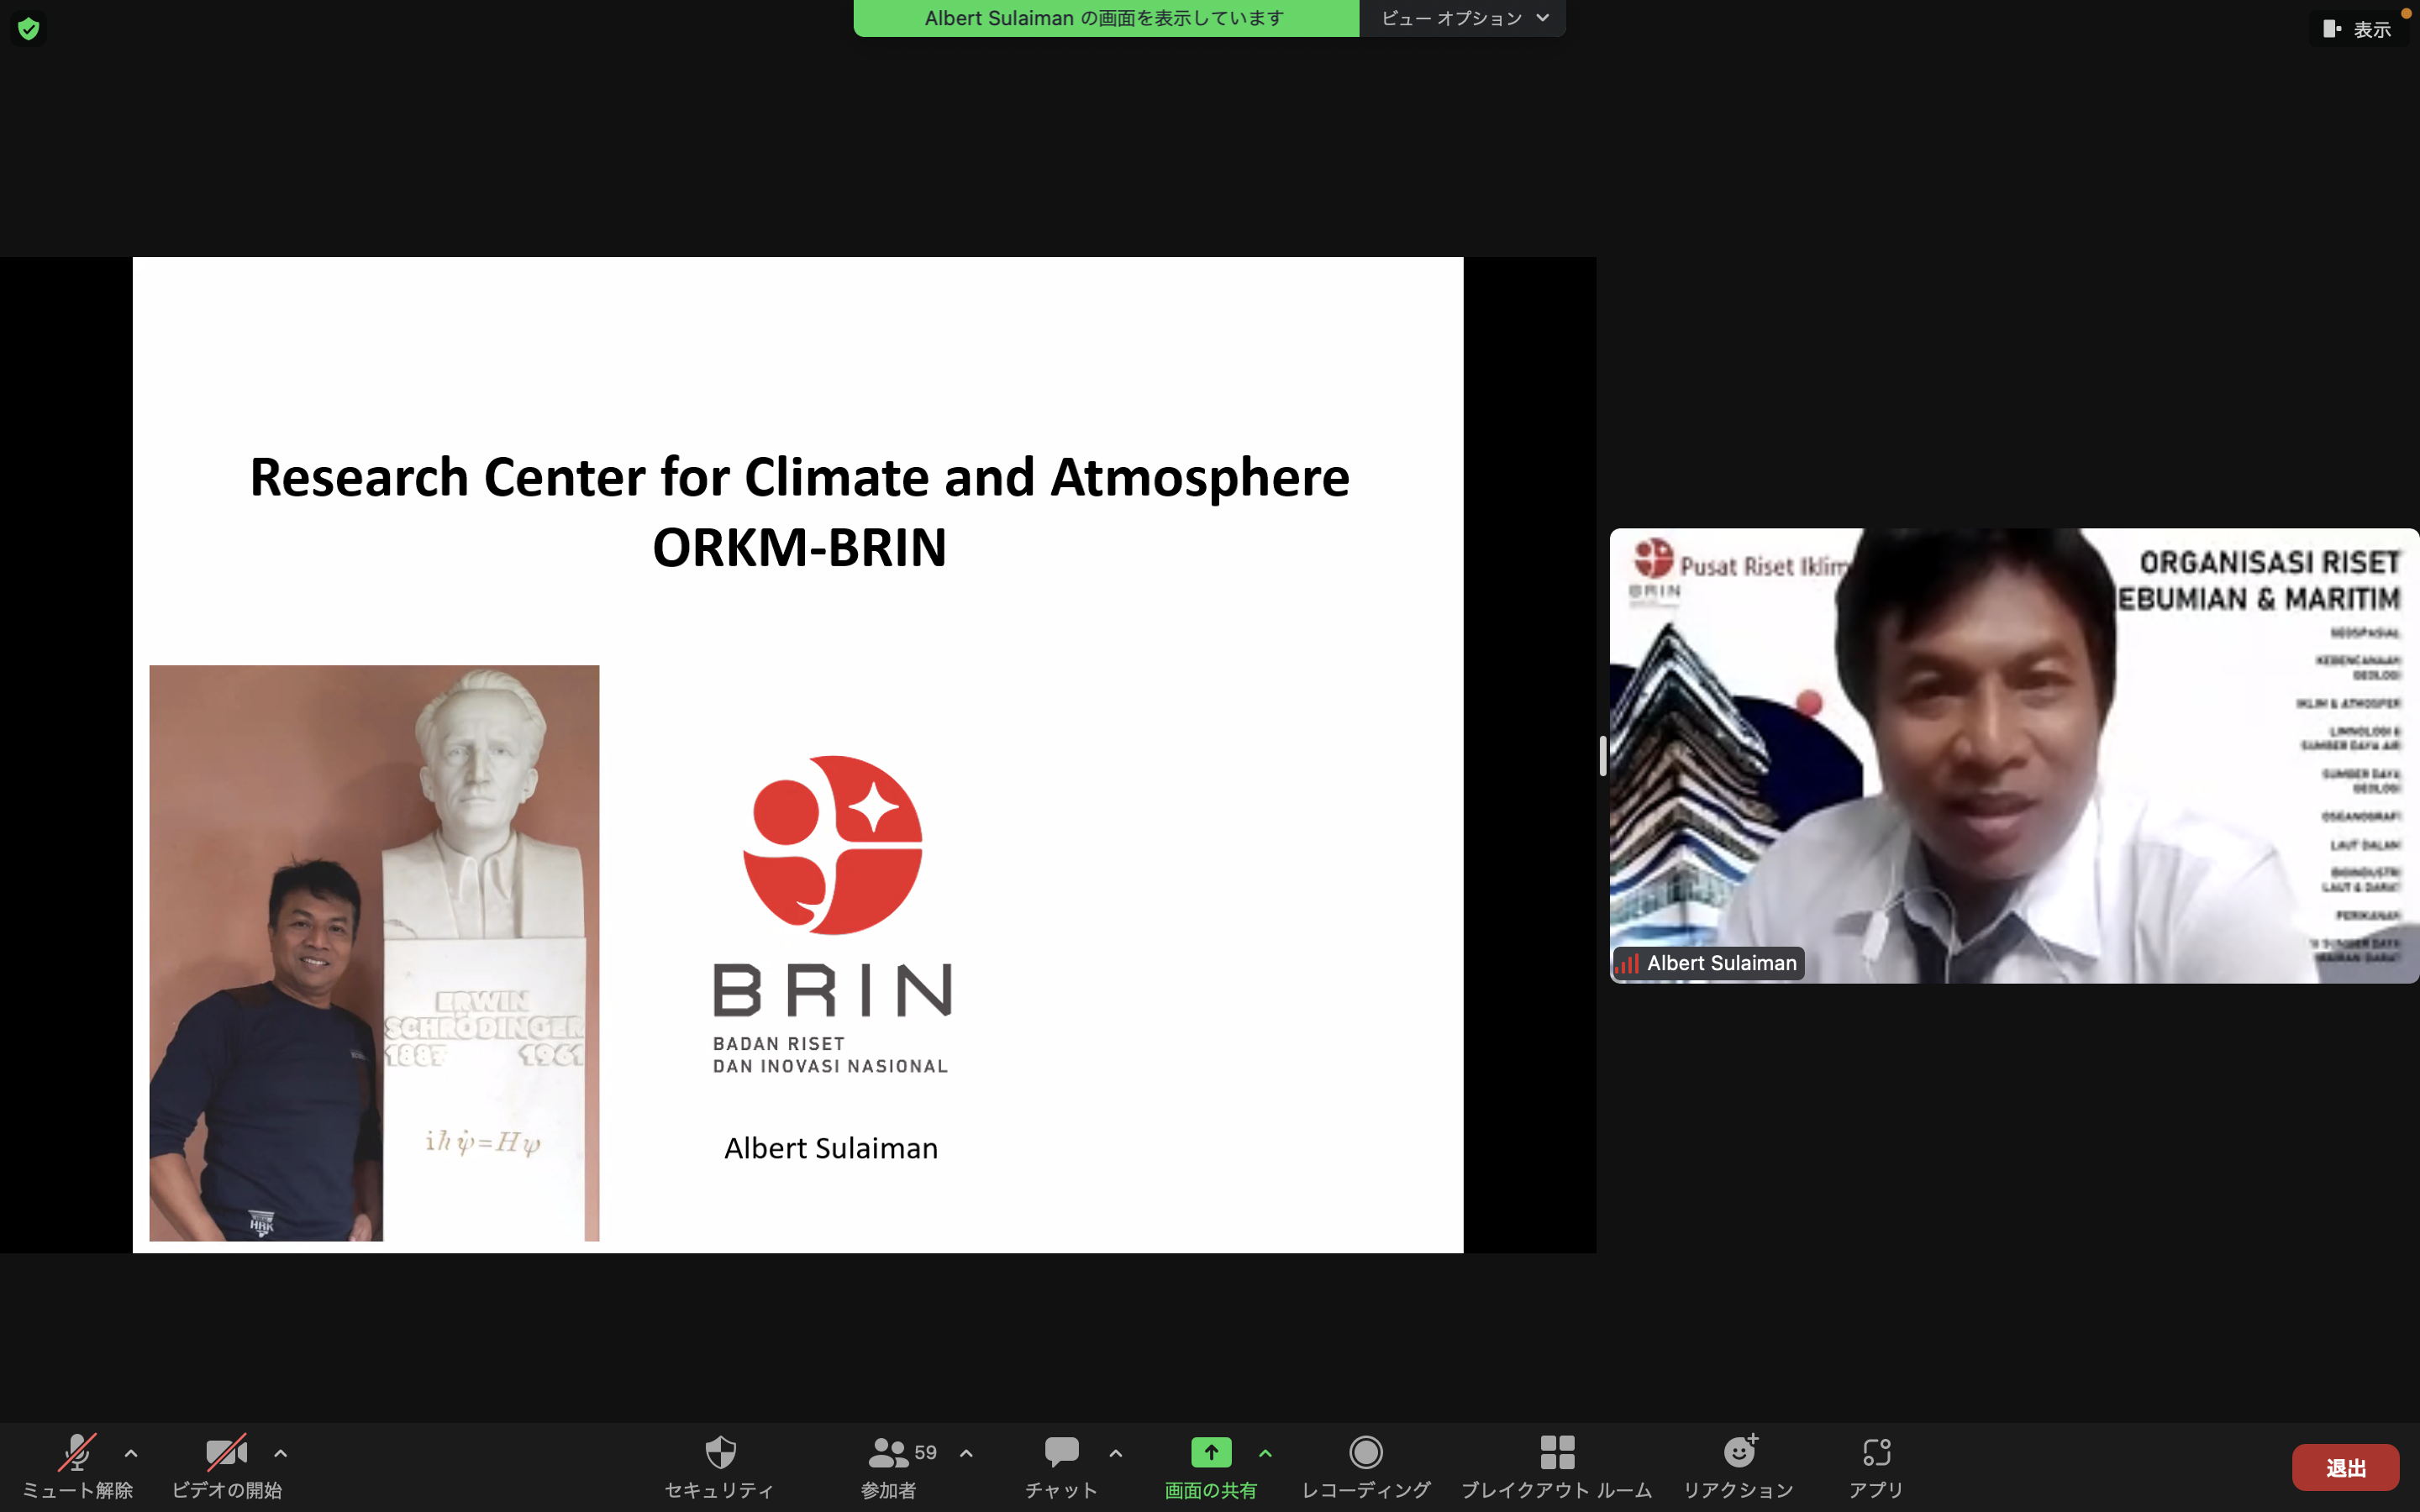
Task: Click Albert Sulaiman name text on slide
Action: click(x=831, y=1148)
